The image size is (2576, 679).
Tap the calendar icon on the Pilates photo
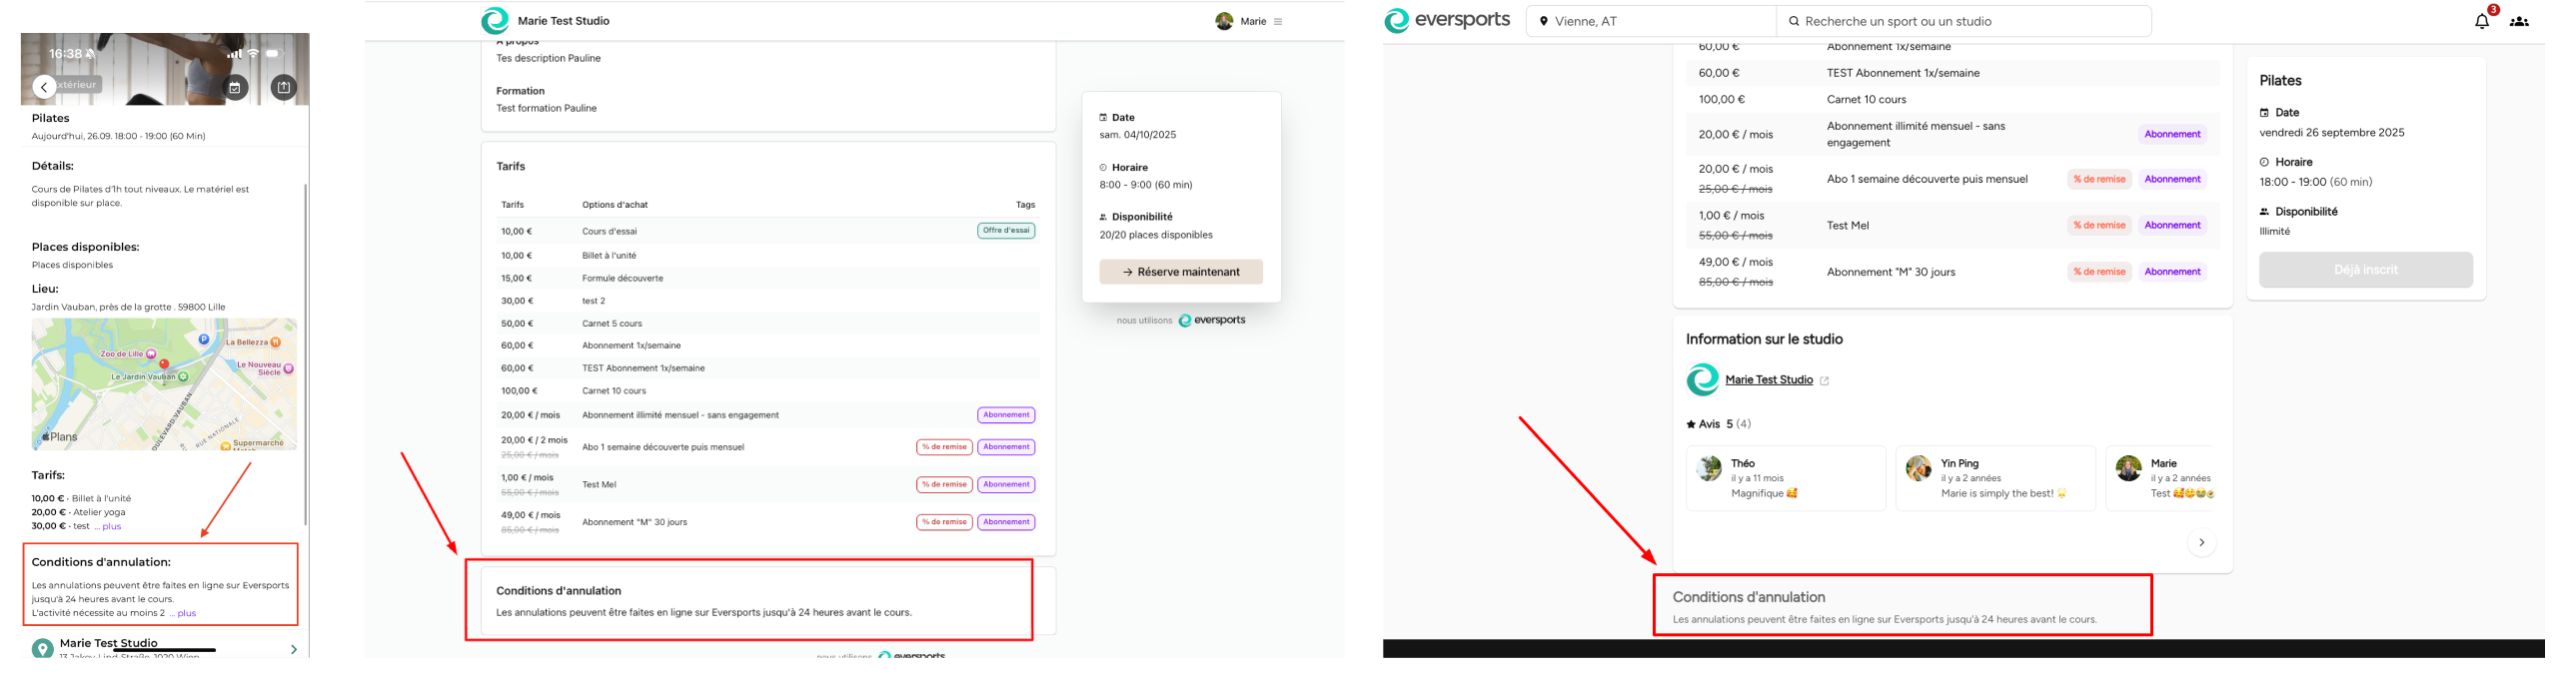click(234, 88)
